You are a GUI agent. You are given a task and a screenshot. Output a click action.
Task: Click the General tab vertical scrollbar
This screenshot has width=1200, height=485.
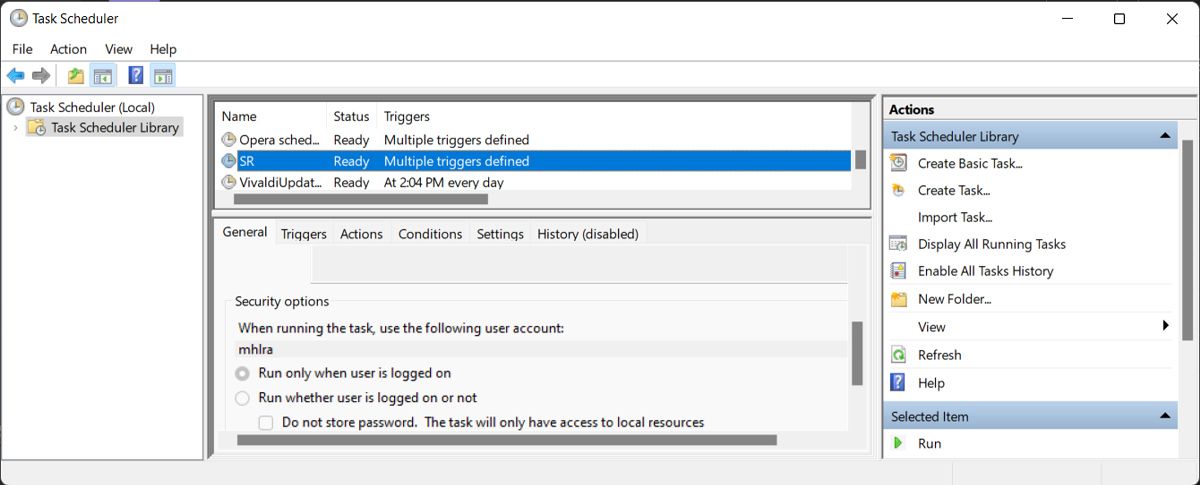[x=856, y=353]
